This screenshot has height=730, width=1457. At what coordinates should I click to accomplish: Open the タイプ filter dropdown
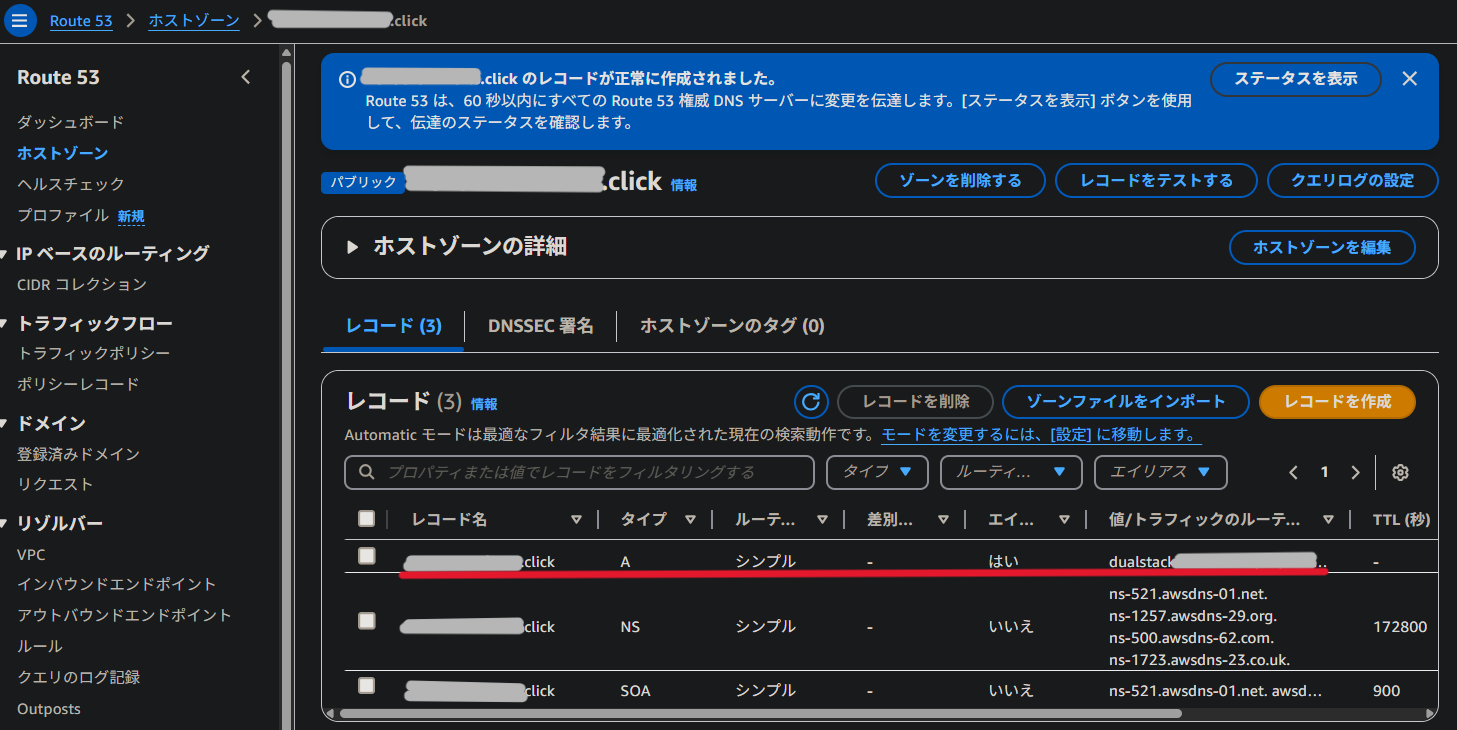877,472
